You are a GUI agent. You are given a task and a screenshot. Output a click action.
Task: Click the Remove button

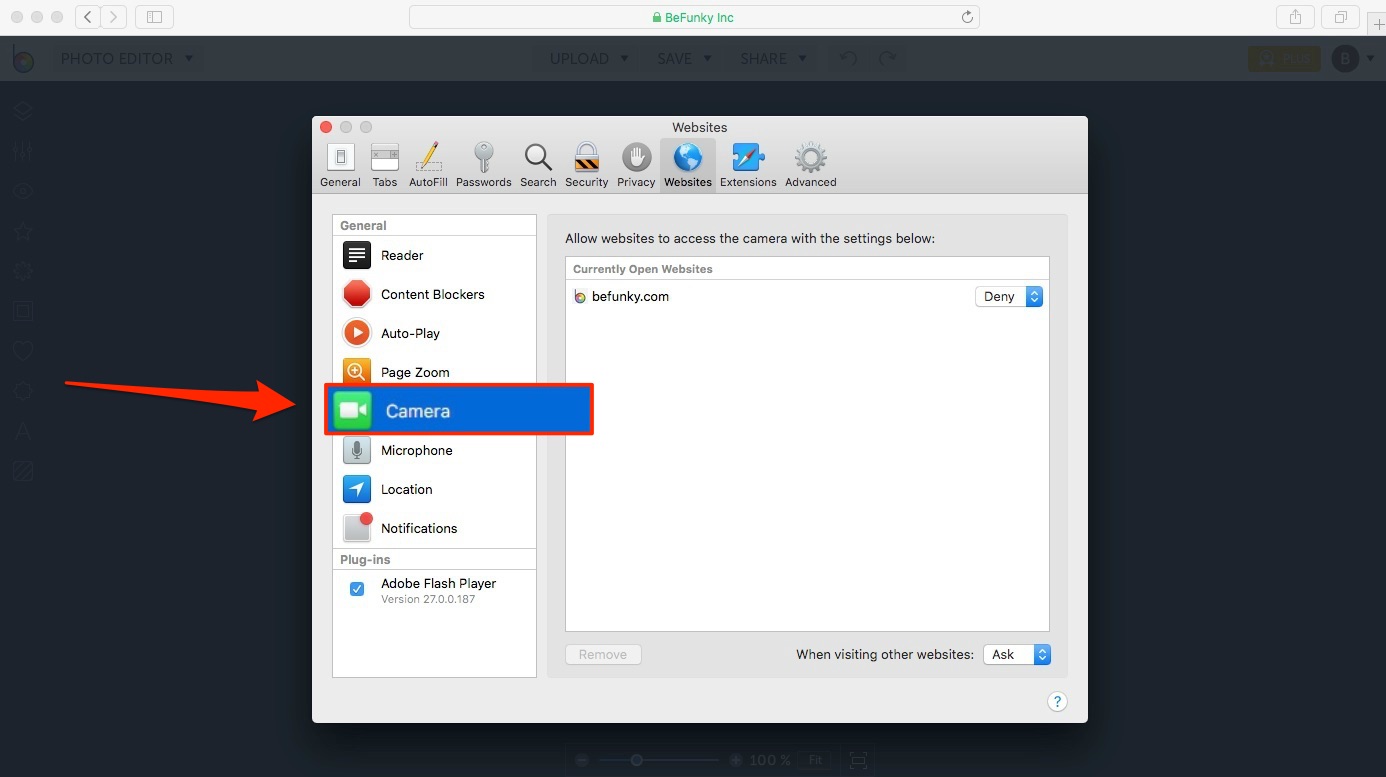603,654
